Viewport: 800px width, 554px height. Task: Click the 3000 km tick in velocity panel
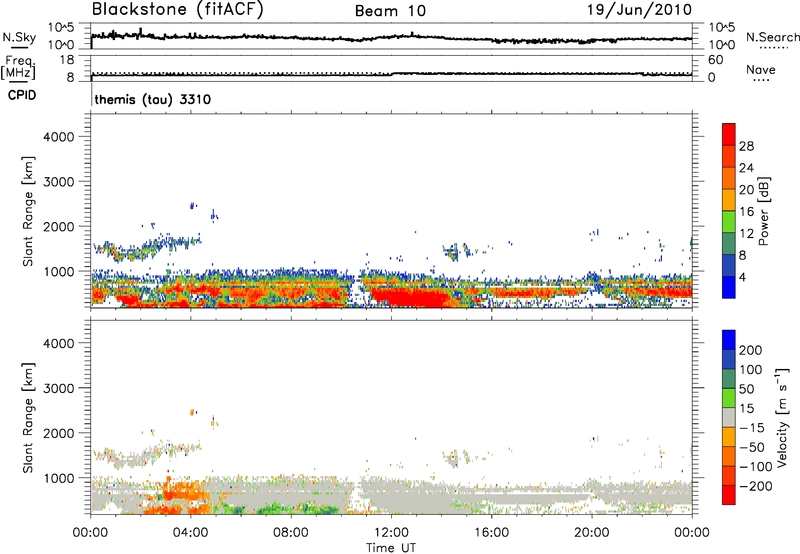(x=59, y=388)
